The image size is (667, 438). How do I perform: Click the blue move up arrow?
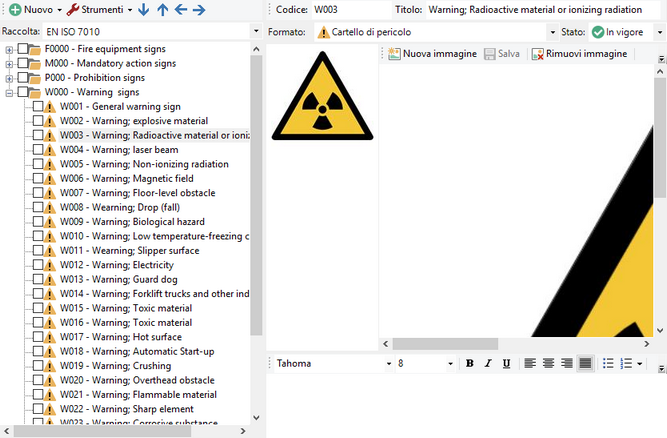162,10
